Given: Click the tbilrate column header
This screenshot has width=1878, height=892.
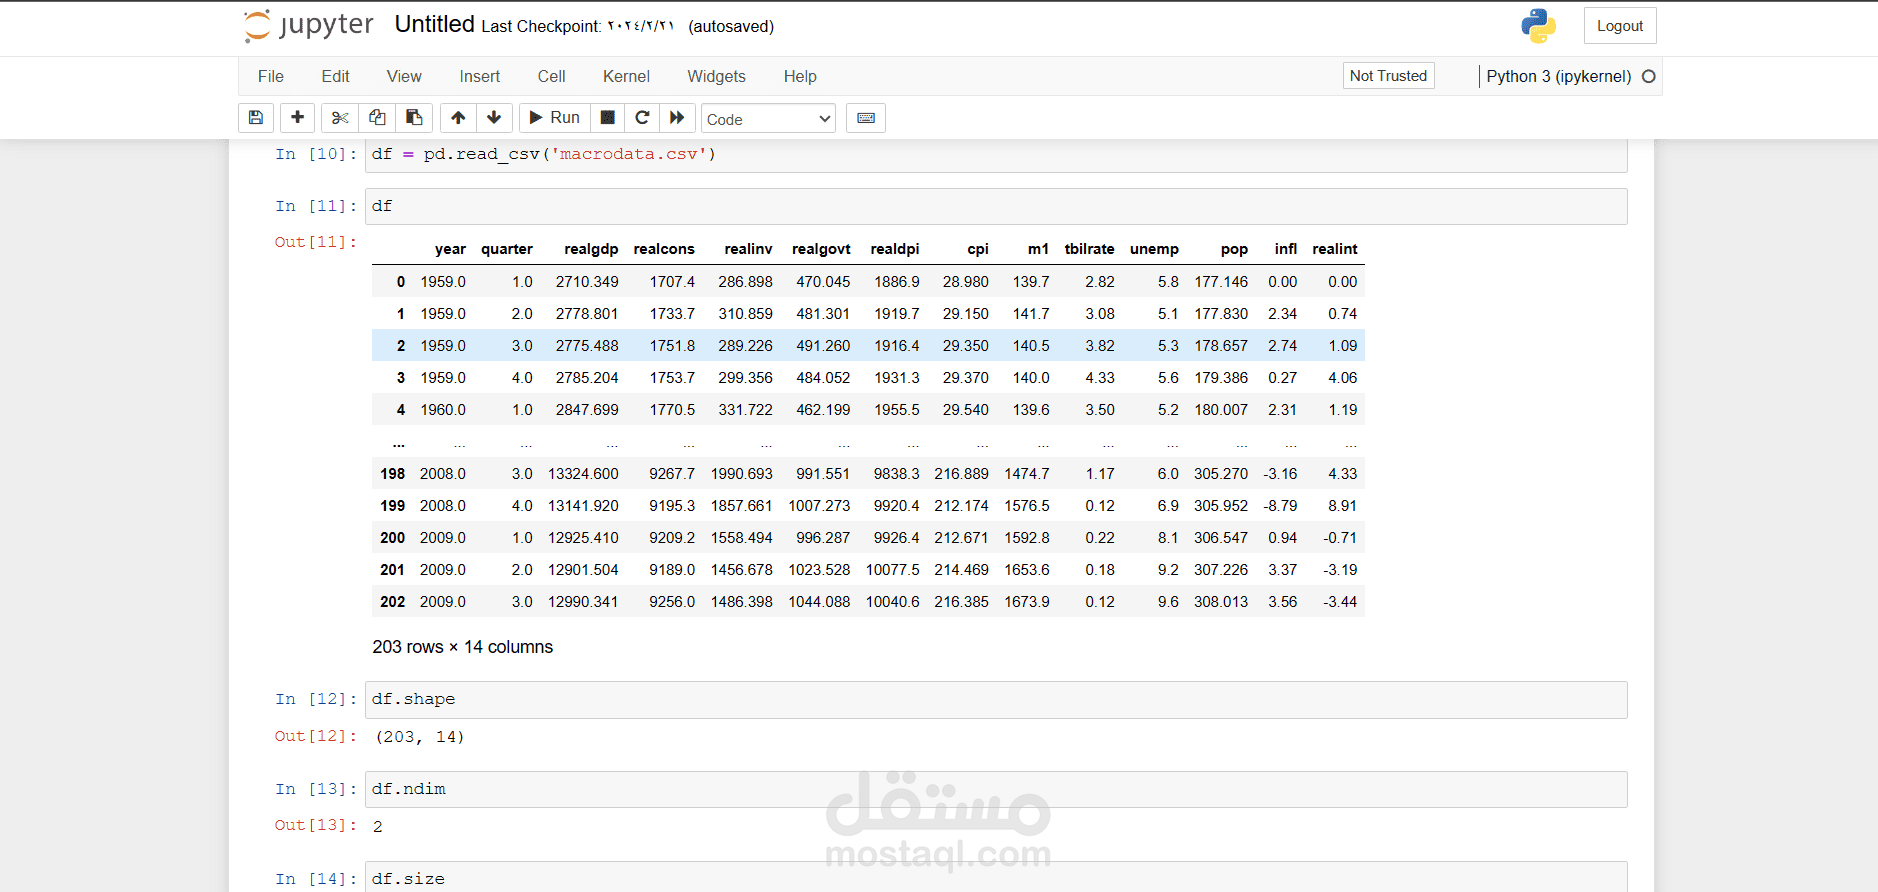Looking at the screenshot, I should 1089,249.
